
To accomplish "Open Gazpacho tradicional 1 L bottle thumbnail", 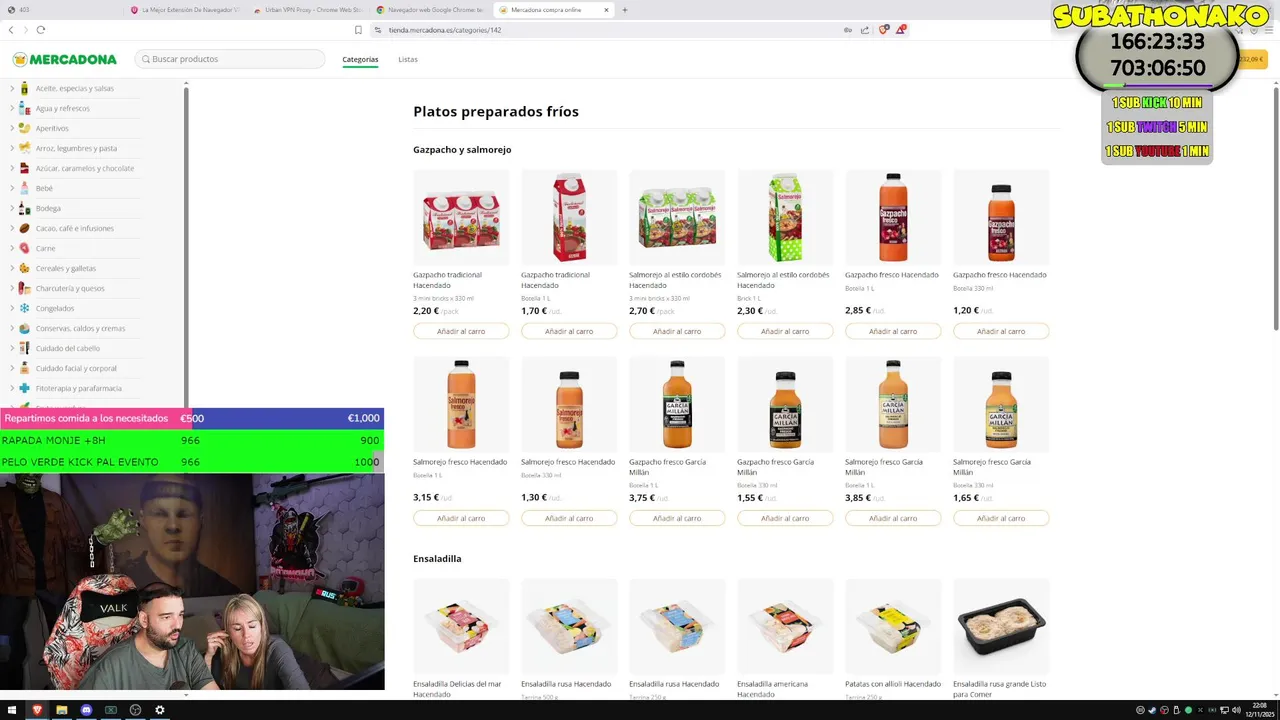I will point(569,217).
